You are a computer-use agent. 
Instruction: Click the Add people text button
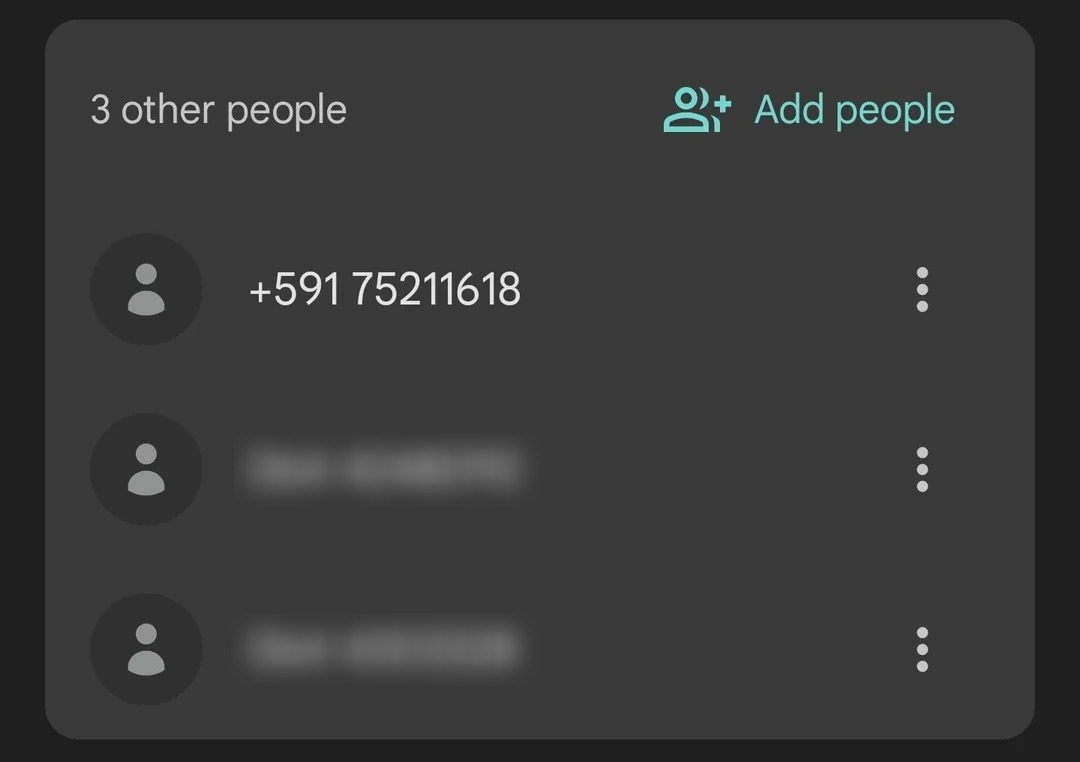click(x=854, y=110)
